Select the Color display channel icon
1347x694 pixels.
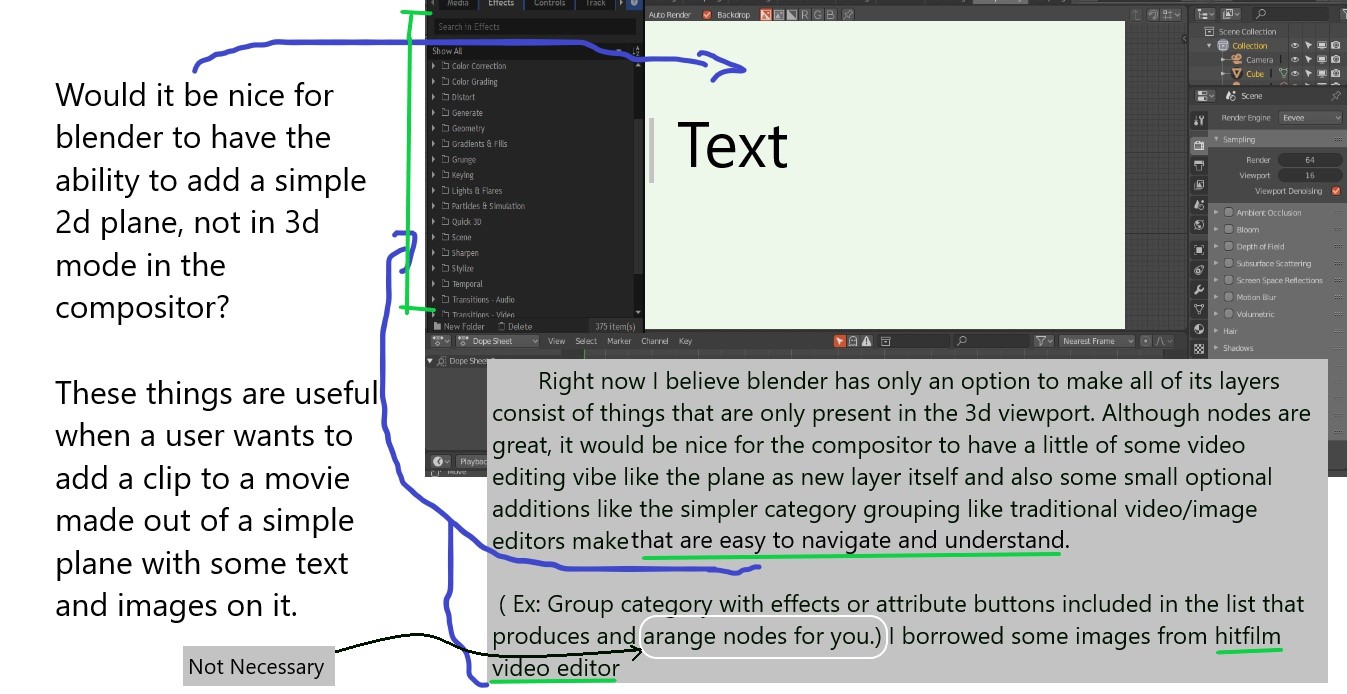click(779, 15)
